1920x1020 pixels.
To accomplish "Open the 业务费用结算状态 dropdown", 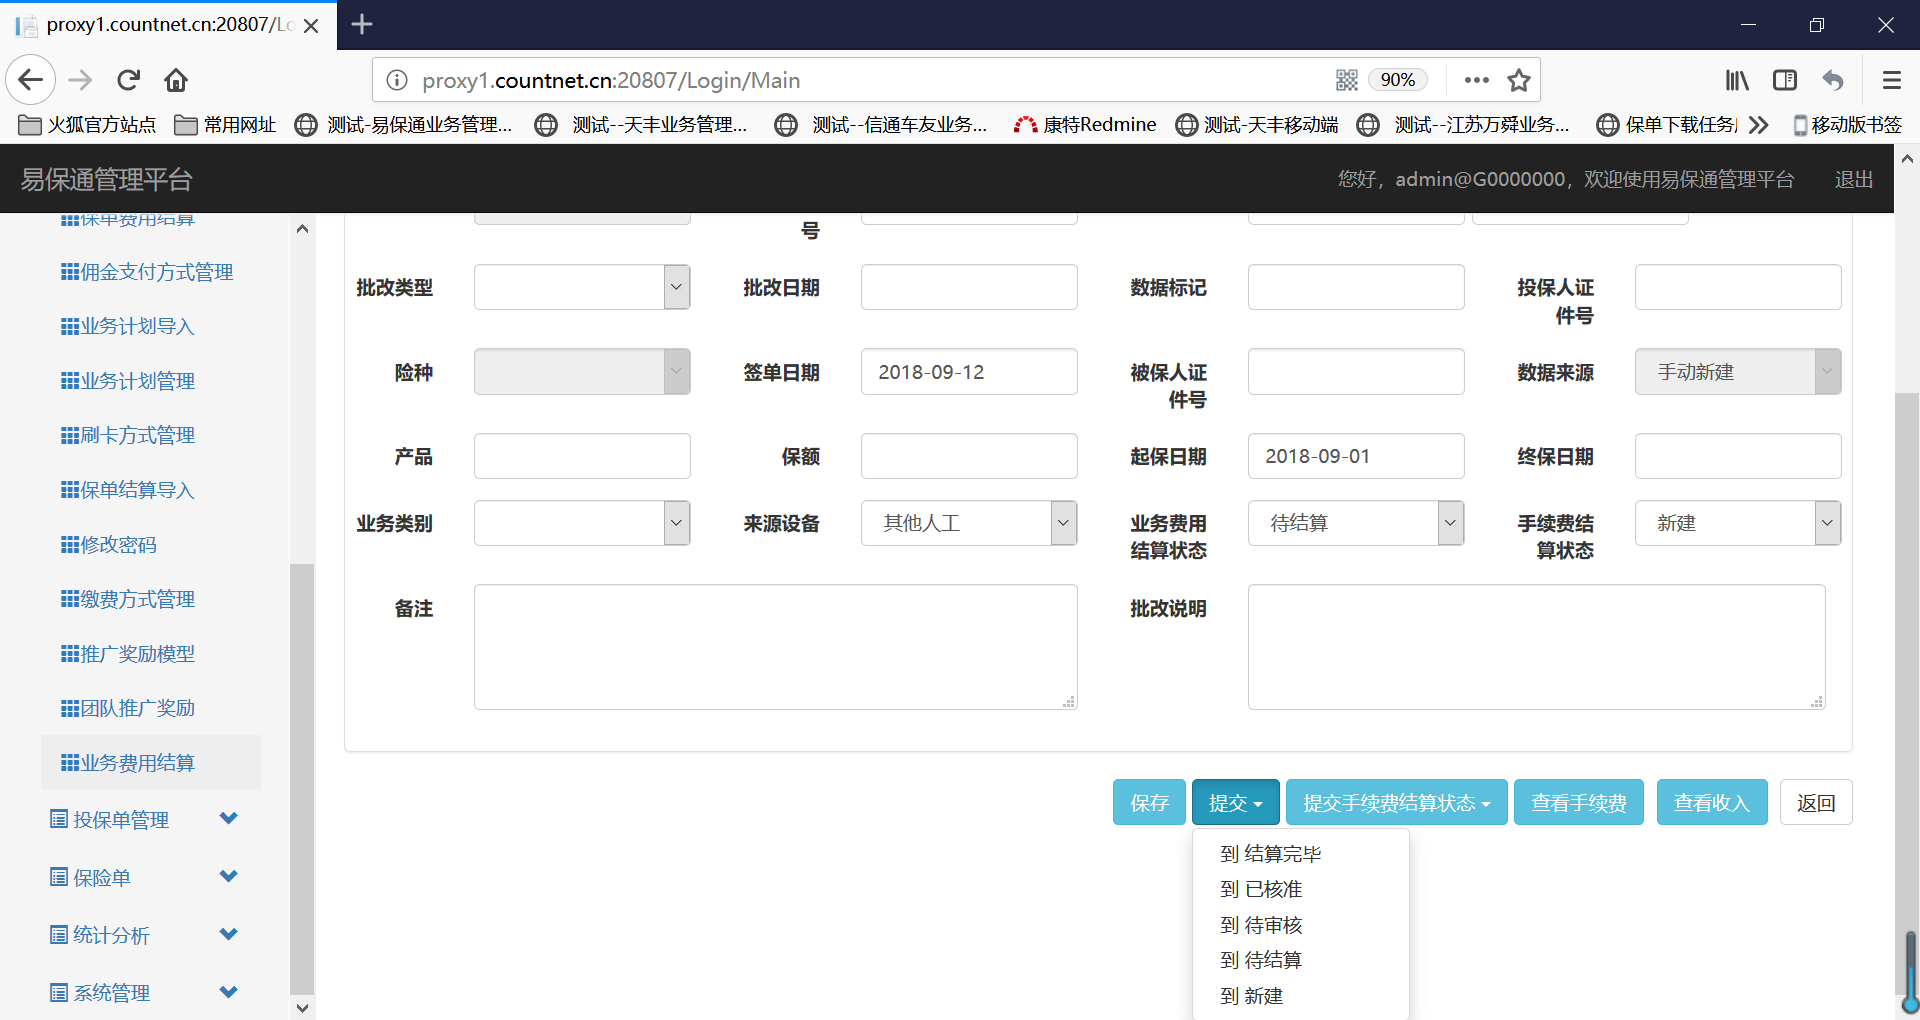I will coord(1355,523).
